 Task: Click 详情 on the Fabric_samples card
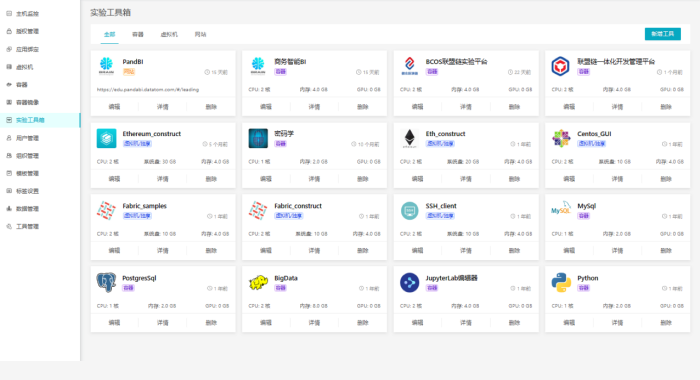point(162,251)
